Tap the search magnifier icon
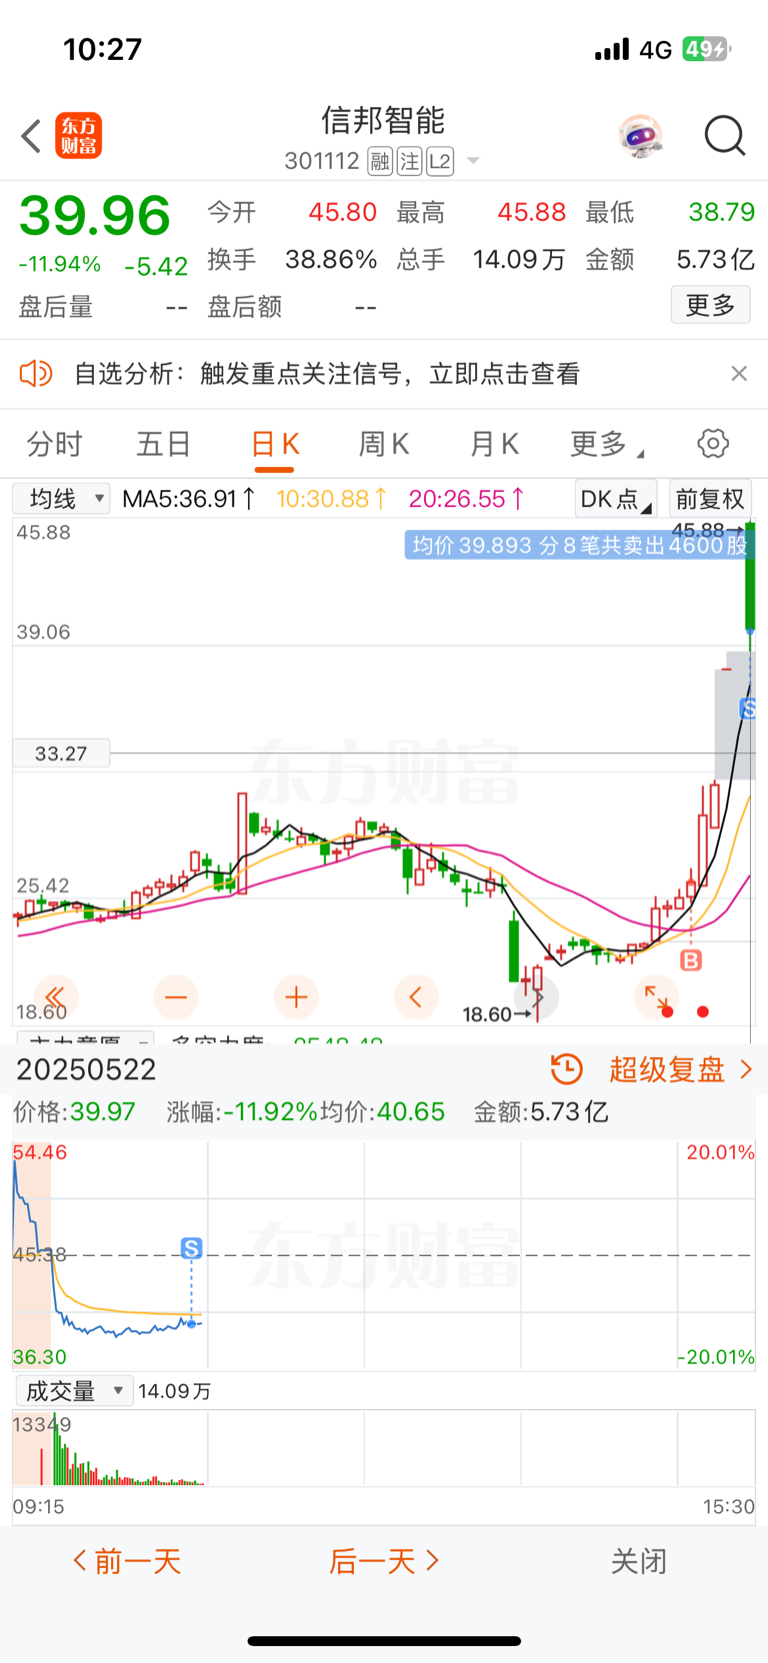The image size is (768, 1663). tap(725, 136)
